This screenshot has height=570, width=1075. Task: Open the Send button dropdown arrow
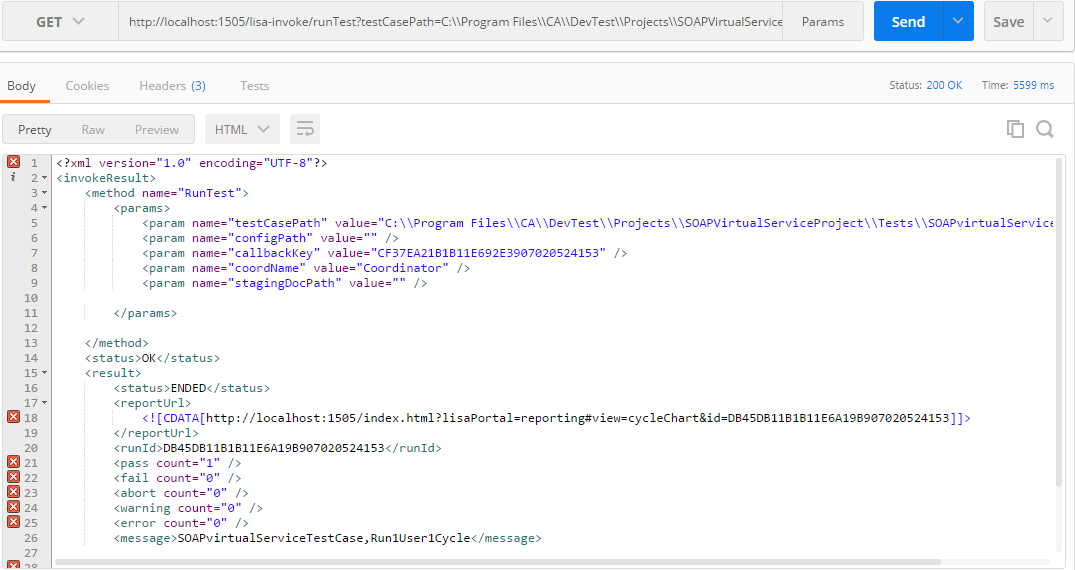click(958, 21)
